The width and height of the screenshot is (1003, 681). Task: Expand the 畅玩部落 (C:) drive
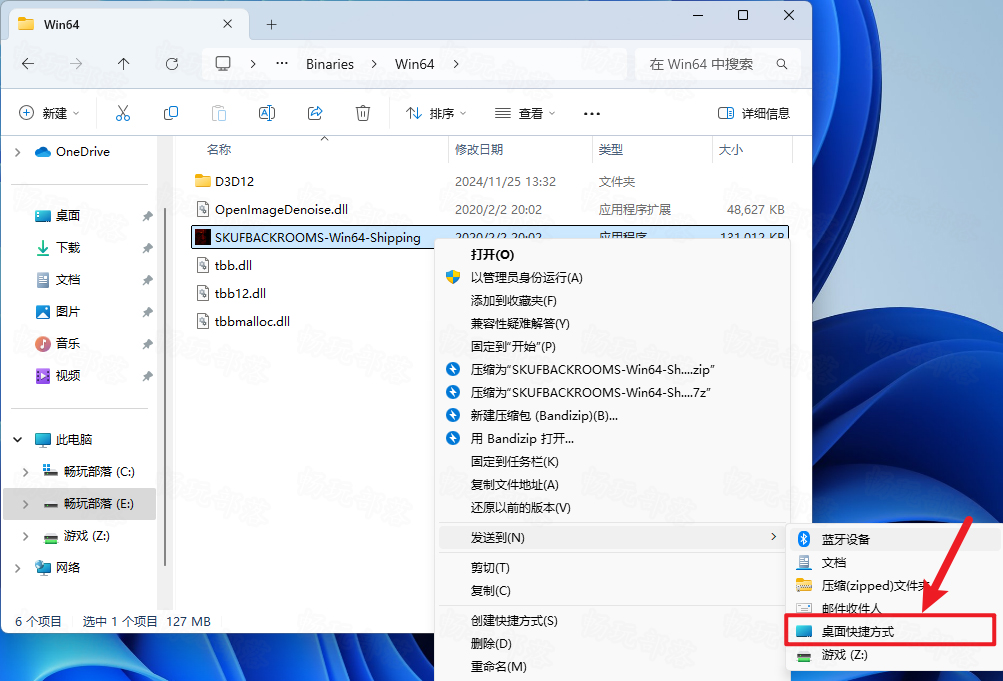point(26,472)
